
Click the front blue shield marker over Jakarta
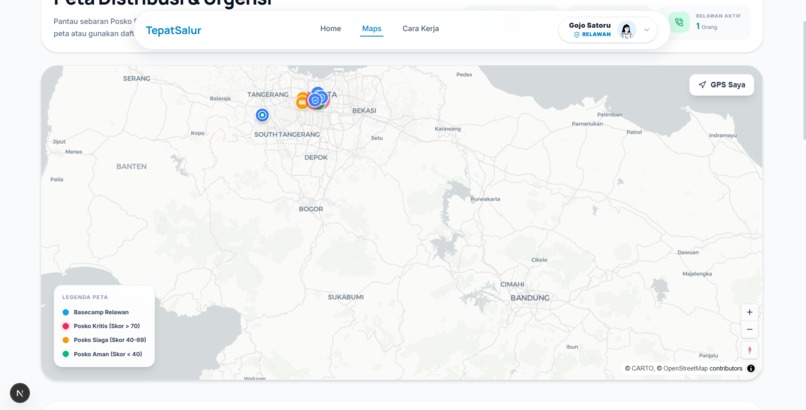point(315,101)
